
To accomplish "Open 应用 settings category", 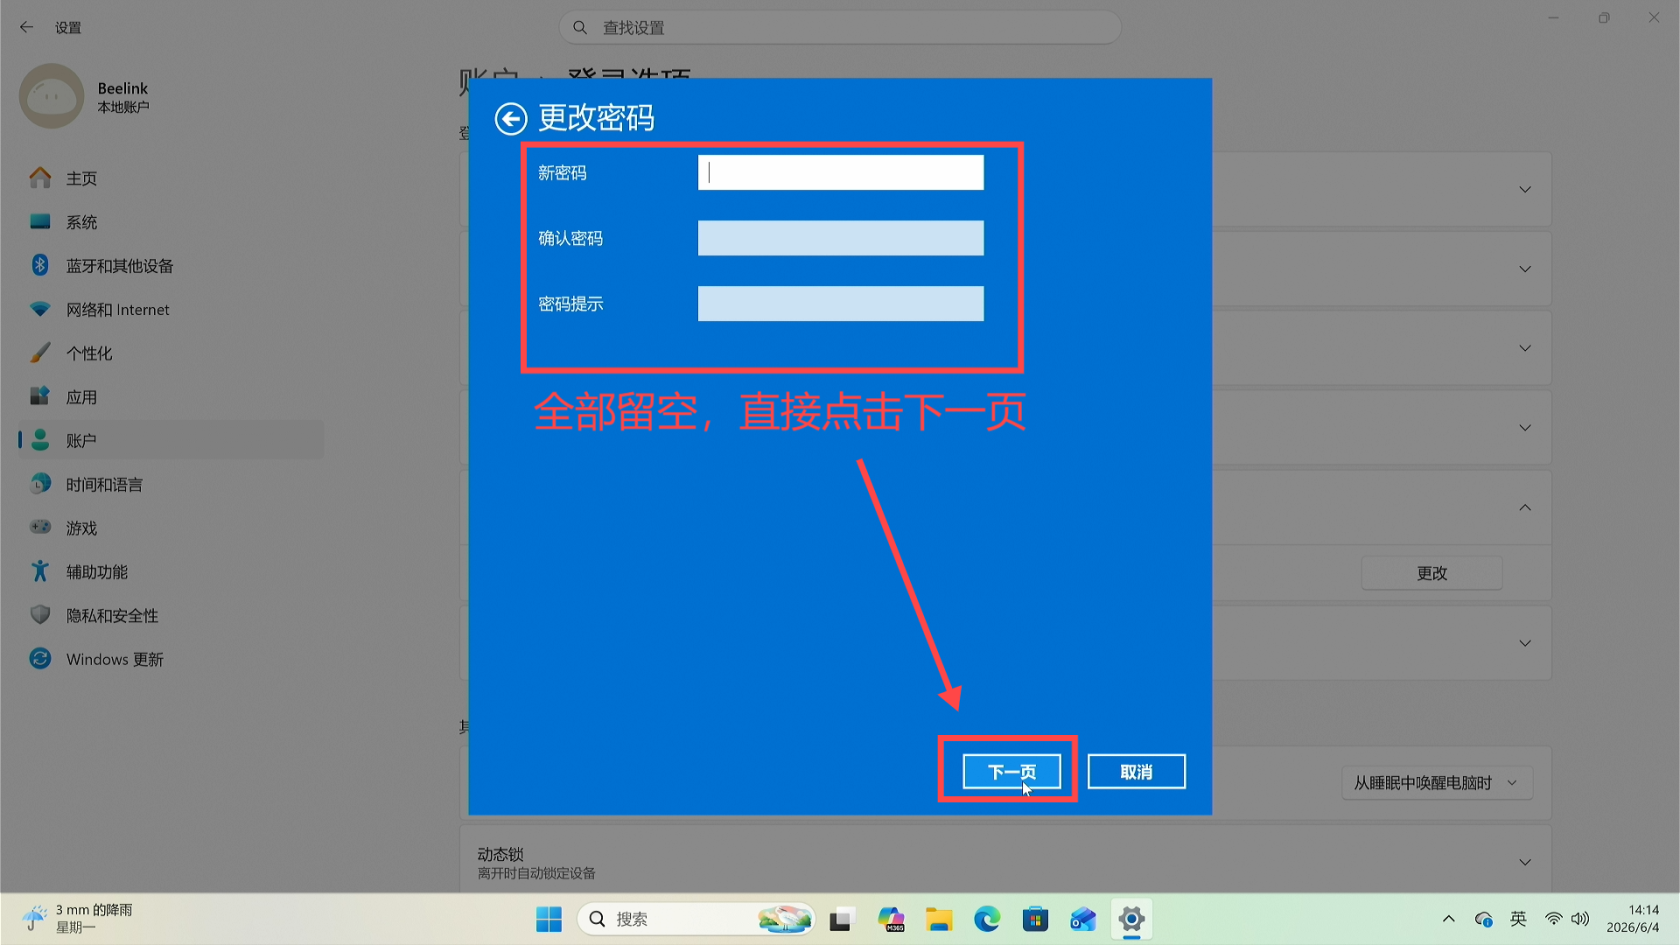I will 170,397.
